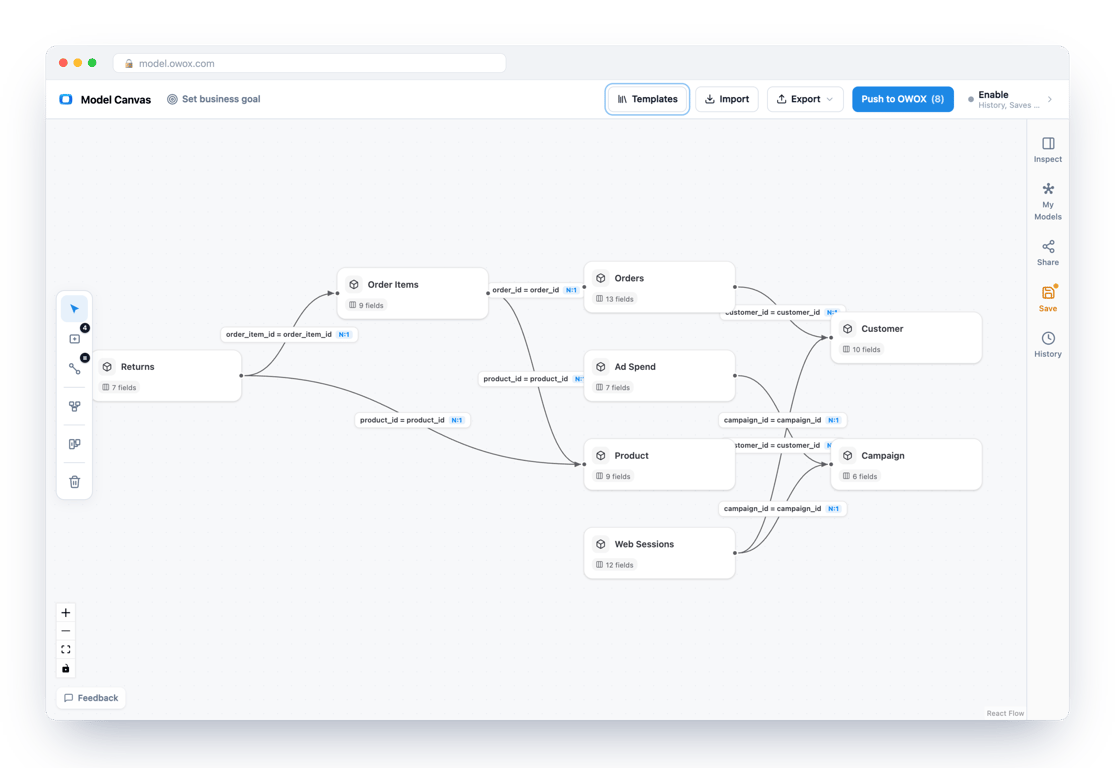Select the order_item_id relationship label
Image resolution: width=1115 pixels, height=768 pixels.
coord(289,334)
